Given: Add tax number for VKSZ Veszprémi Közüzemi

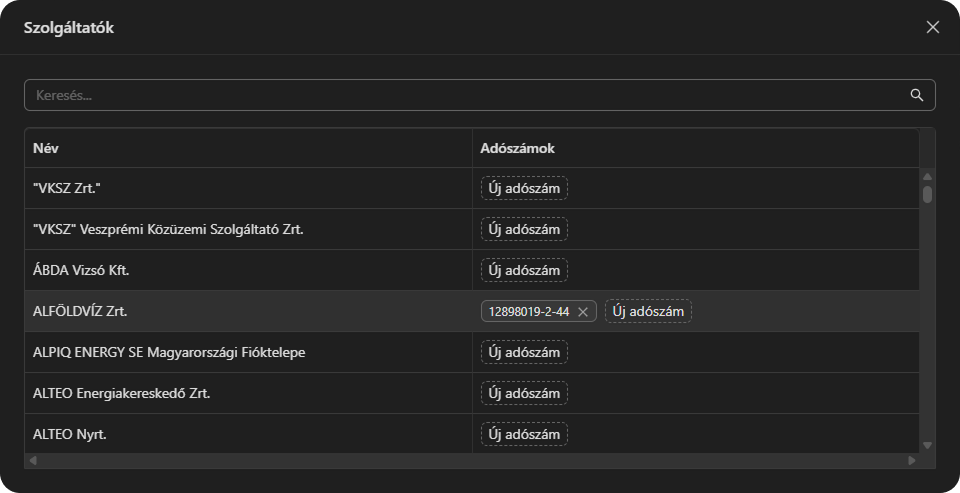Looking at the screenshot, I should point(524,229).
